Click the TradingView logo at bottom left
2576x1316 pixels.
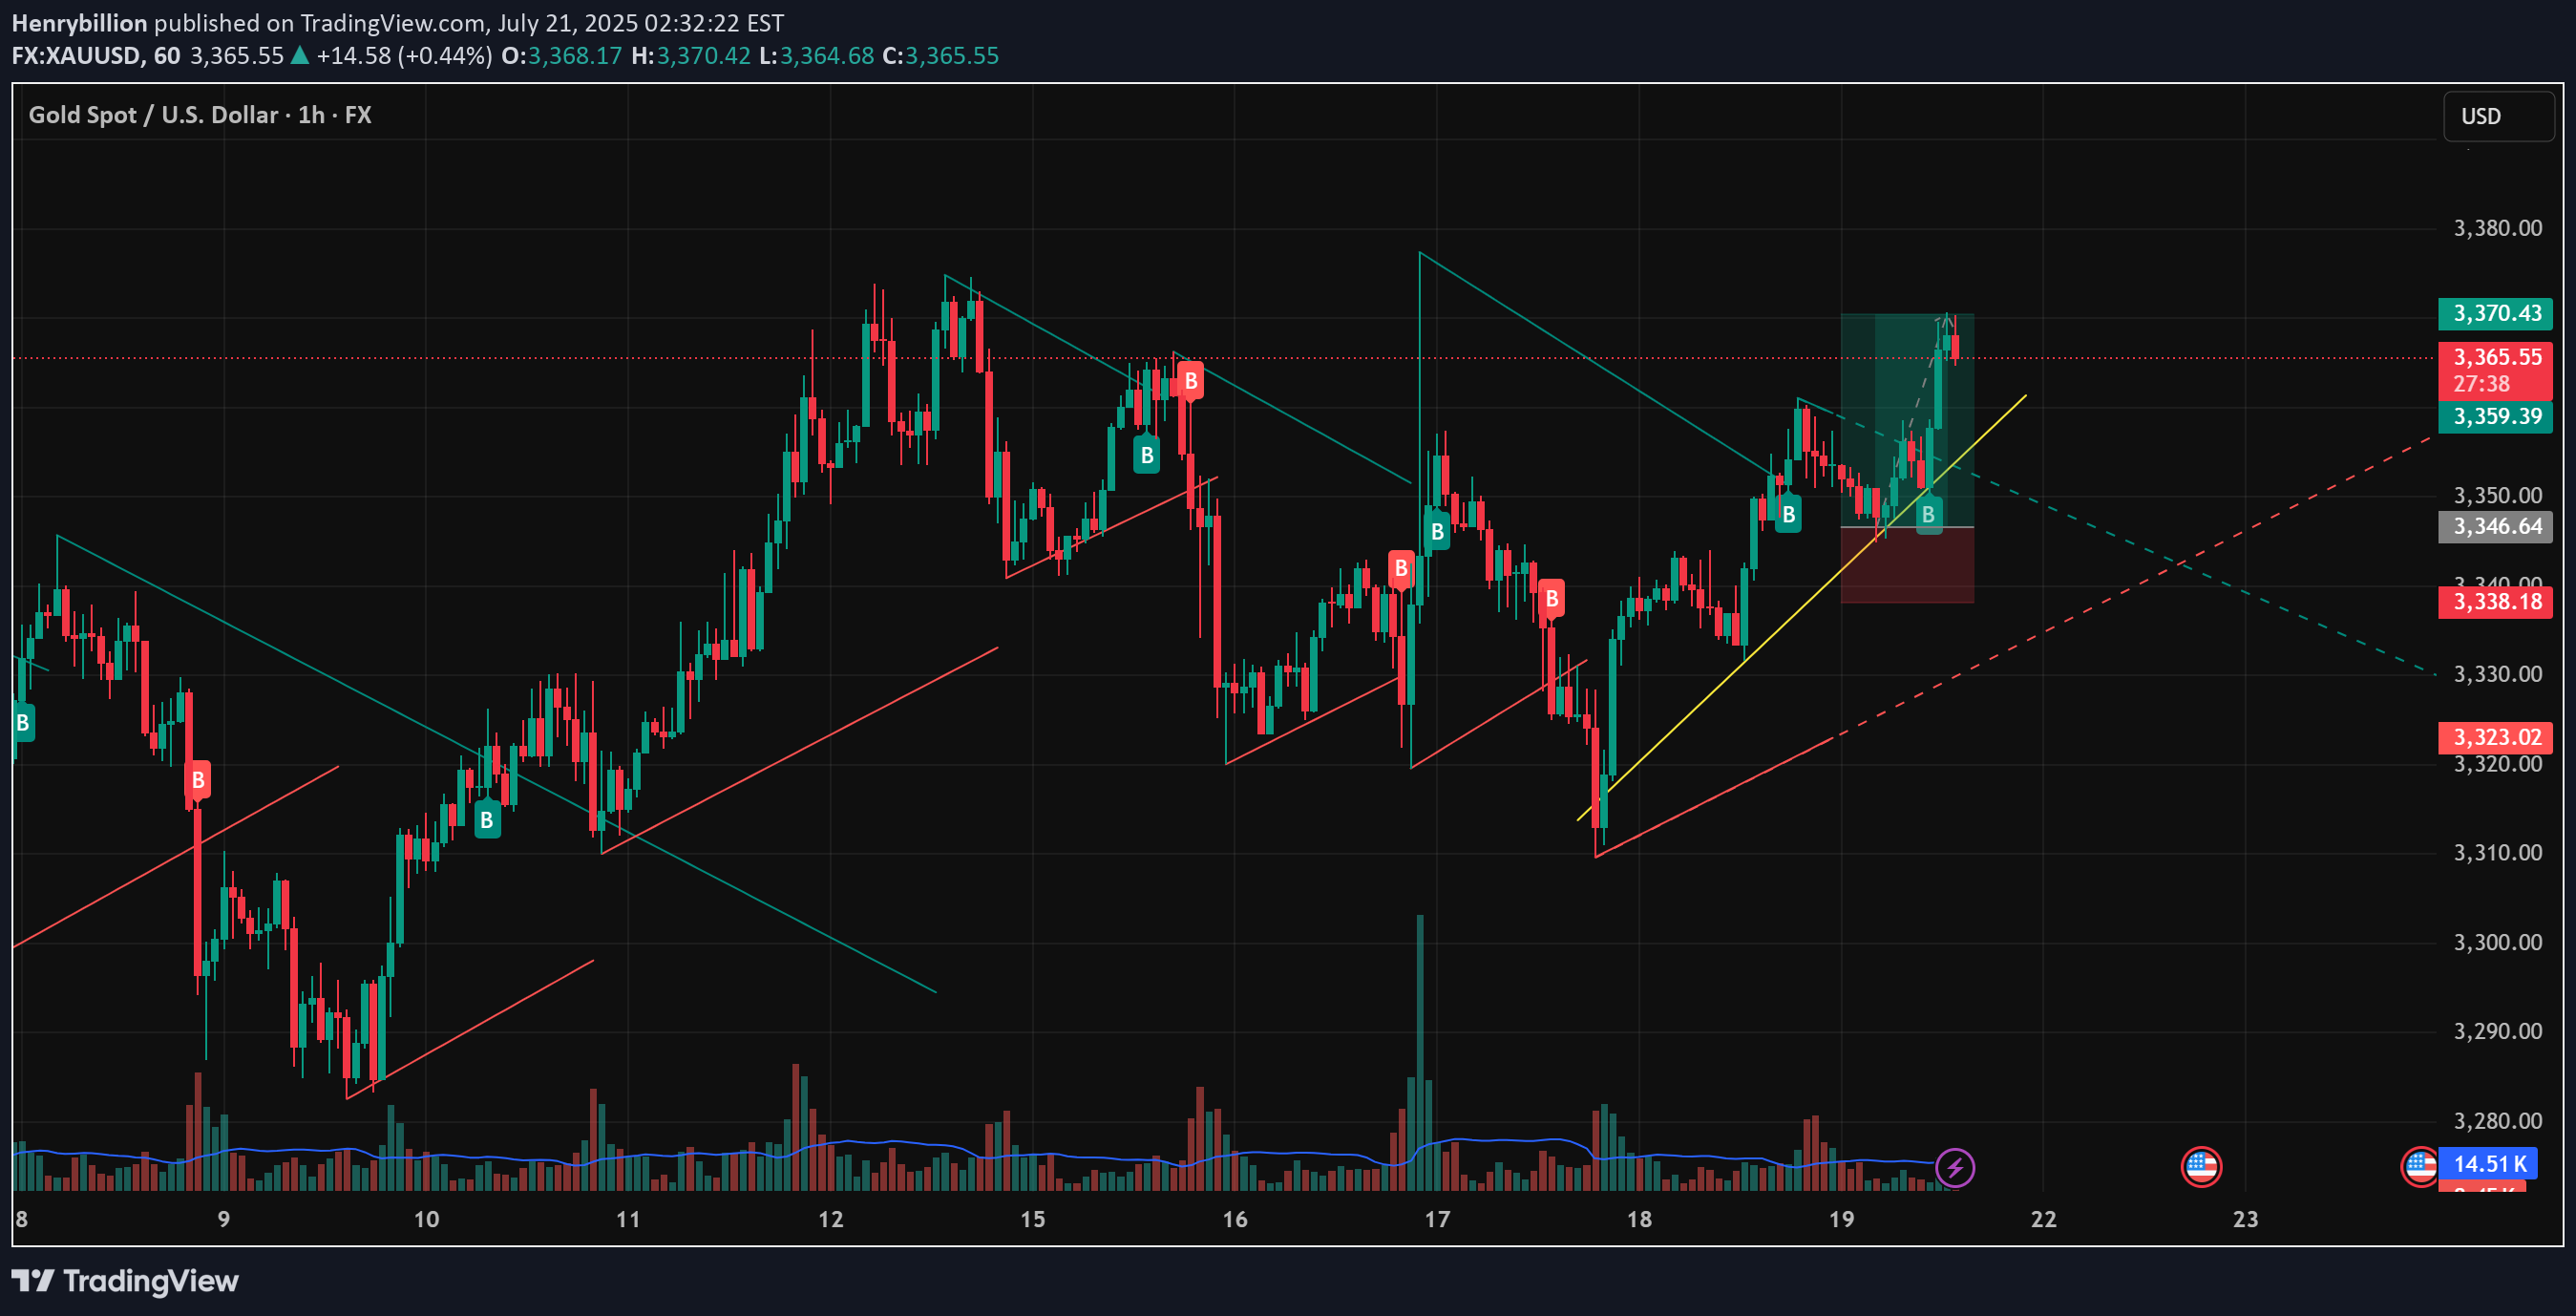point(125,1281)
